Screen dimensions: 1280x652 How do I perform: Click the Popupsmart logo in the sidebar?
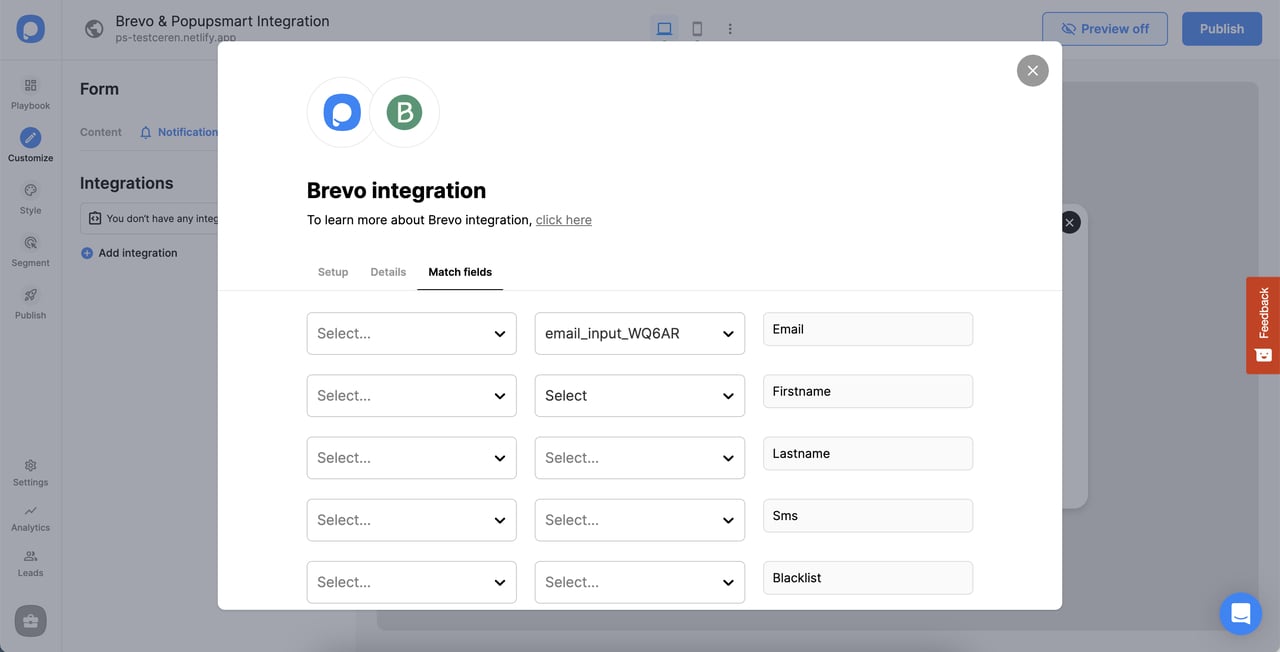pos(30,29)
